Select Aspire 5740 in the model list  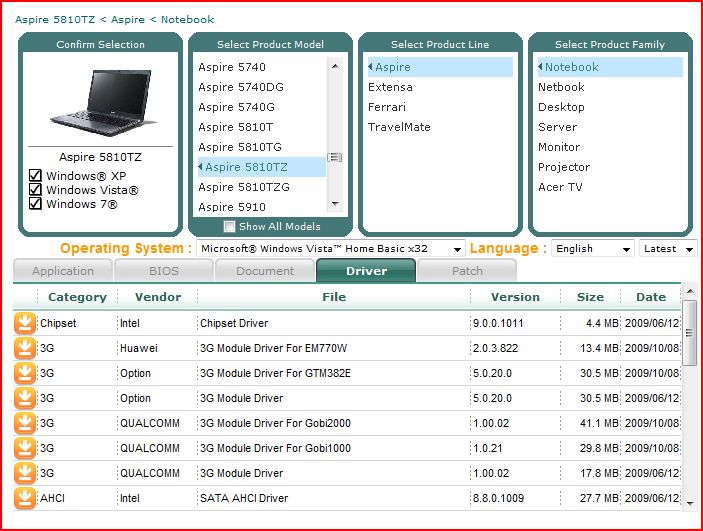(x=262, y=67)
